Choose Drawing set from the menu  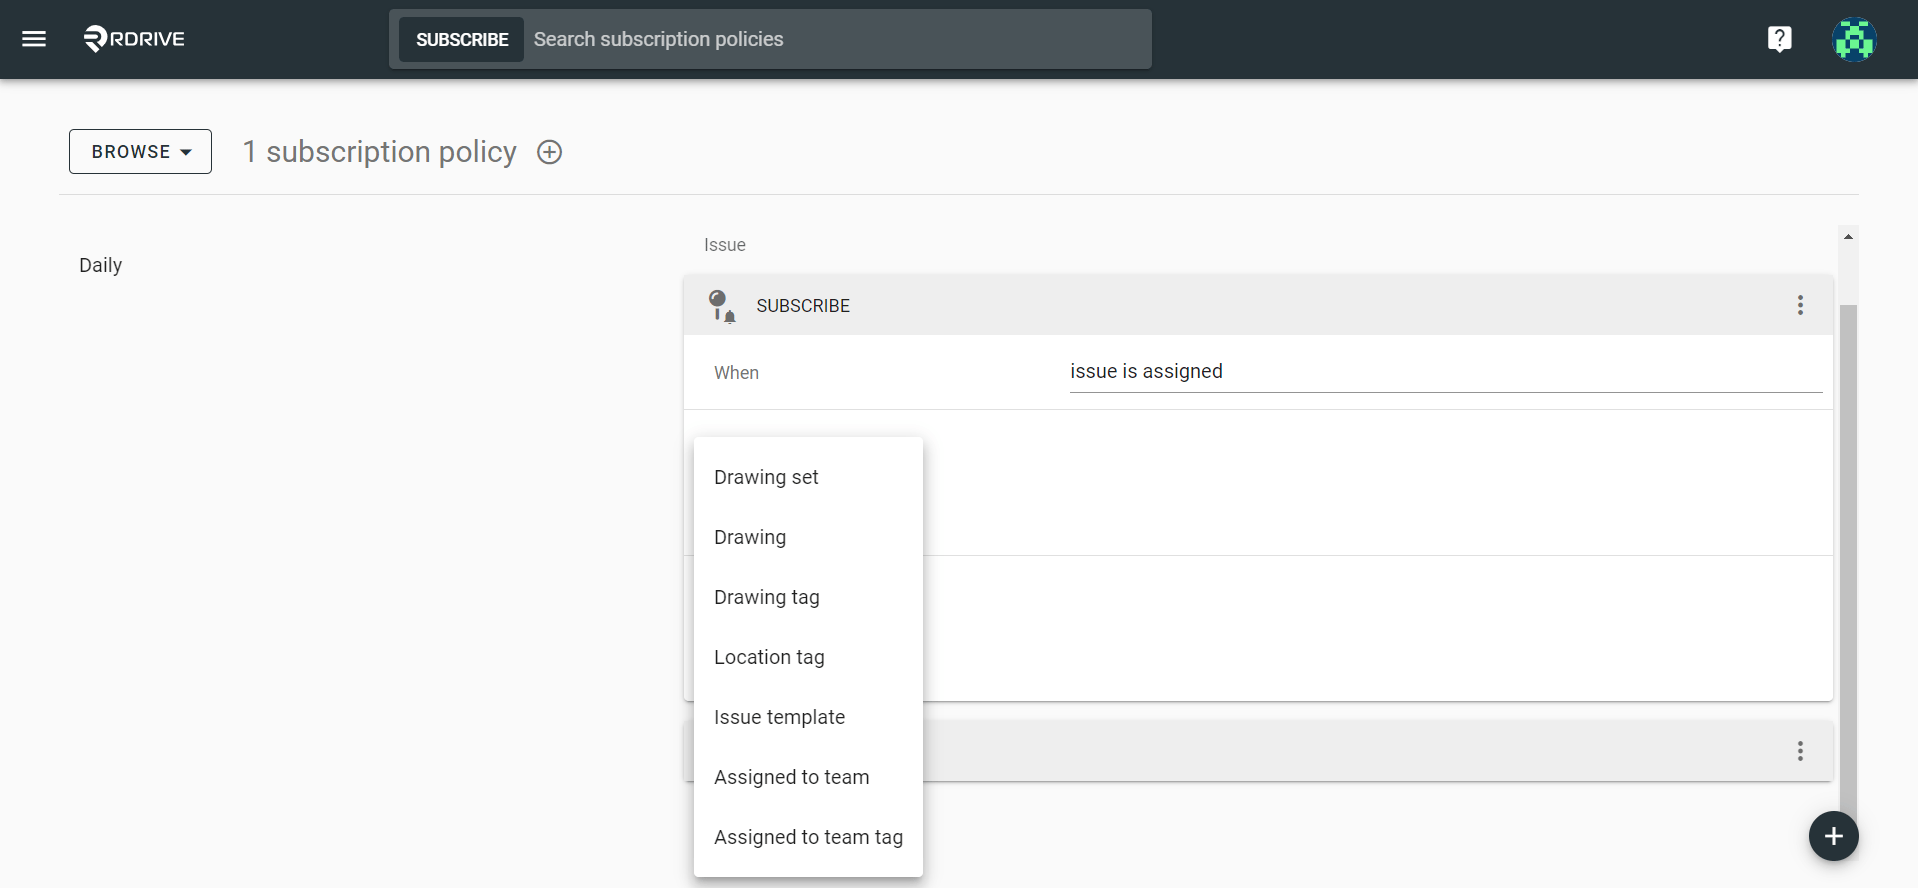click(x=808, y=477)
